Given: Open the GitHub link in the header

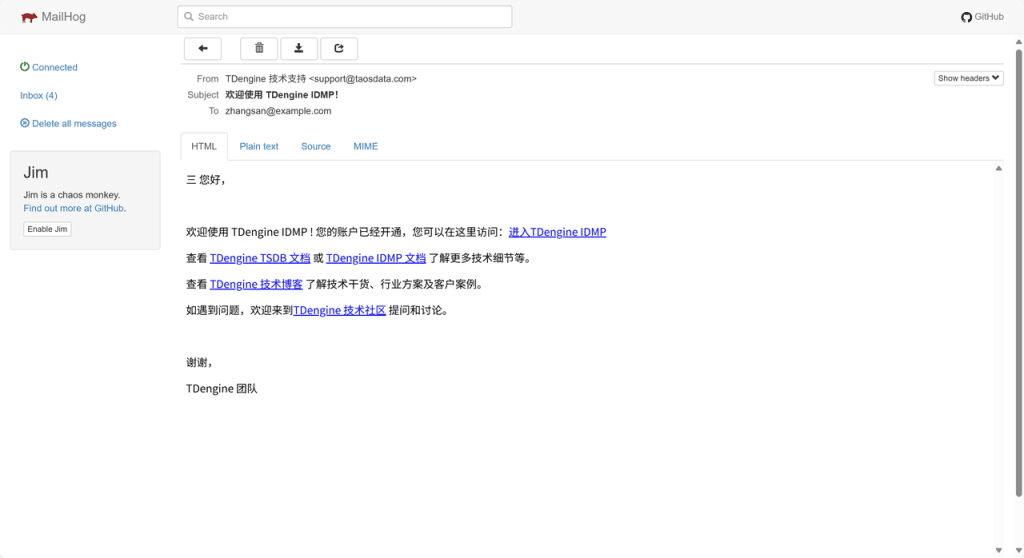Looking at the screenshot, I should click(982, 17).
